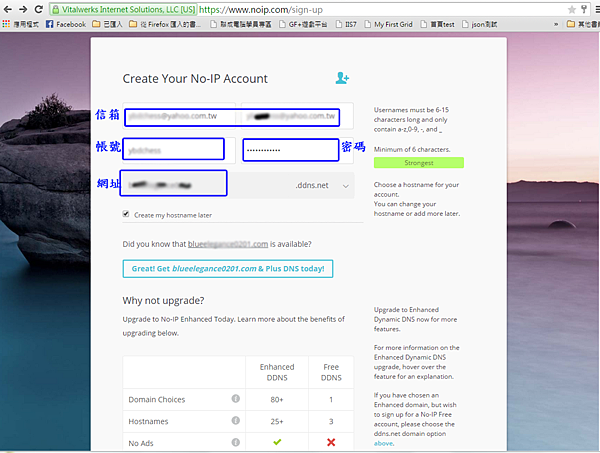Click 'Great! Get blueelegance0201.com & Plus DNS today!' button
600x453 pixels.
point(228,269)
